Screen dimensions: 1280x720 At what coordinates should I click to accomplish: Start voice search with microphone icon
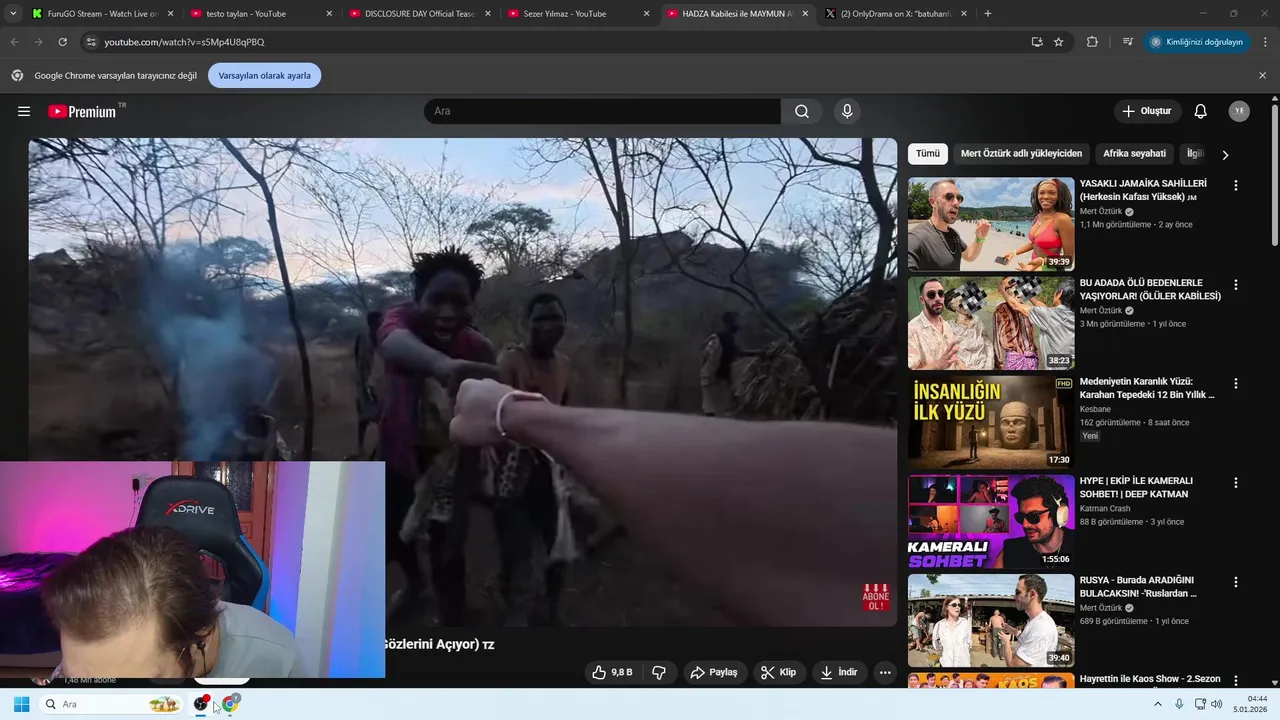[x=847, y=111]
